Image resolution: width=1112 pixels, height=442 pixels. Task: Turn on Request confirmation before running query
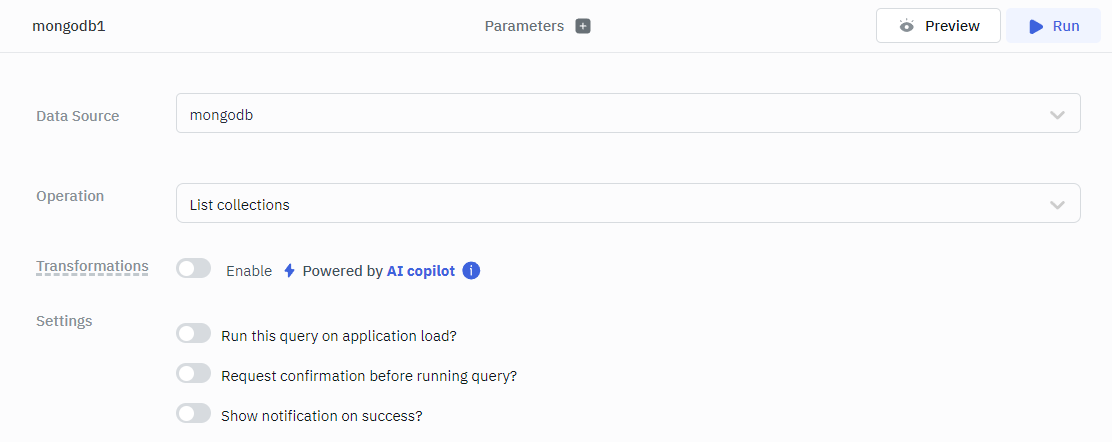point(193,373)
